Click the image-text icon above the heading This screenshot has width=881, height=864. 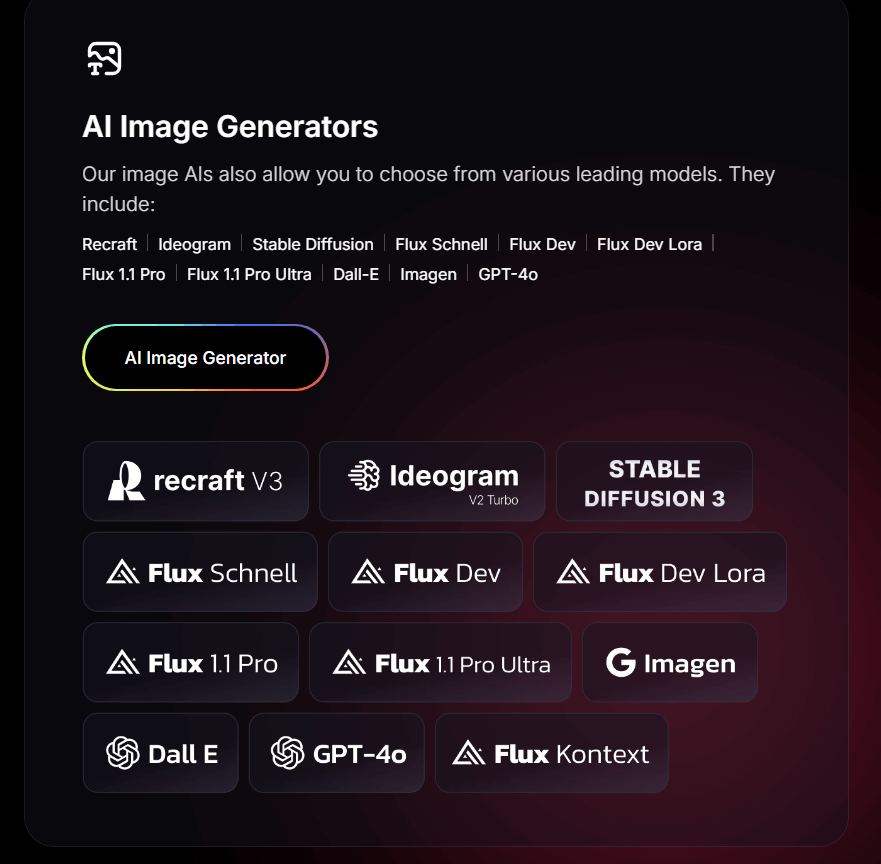[x=104, y=58]
